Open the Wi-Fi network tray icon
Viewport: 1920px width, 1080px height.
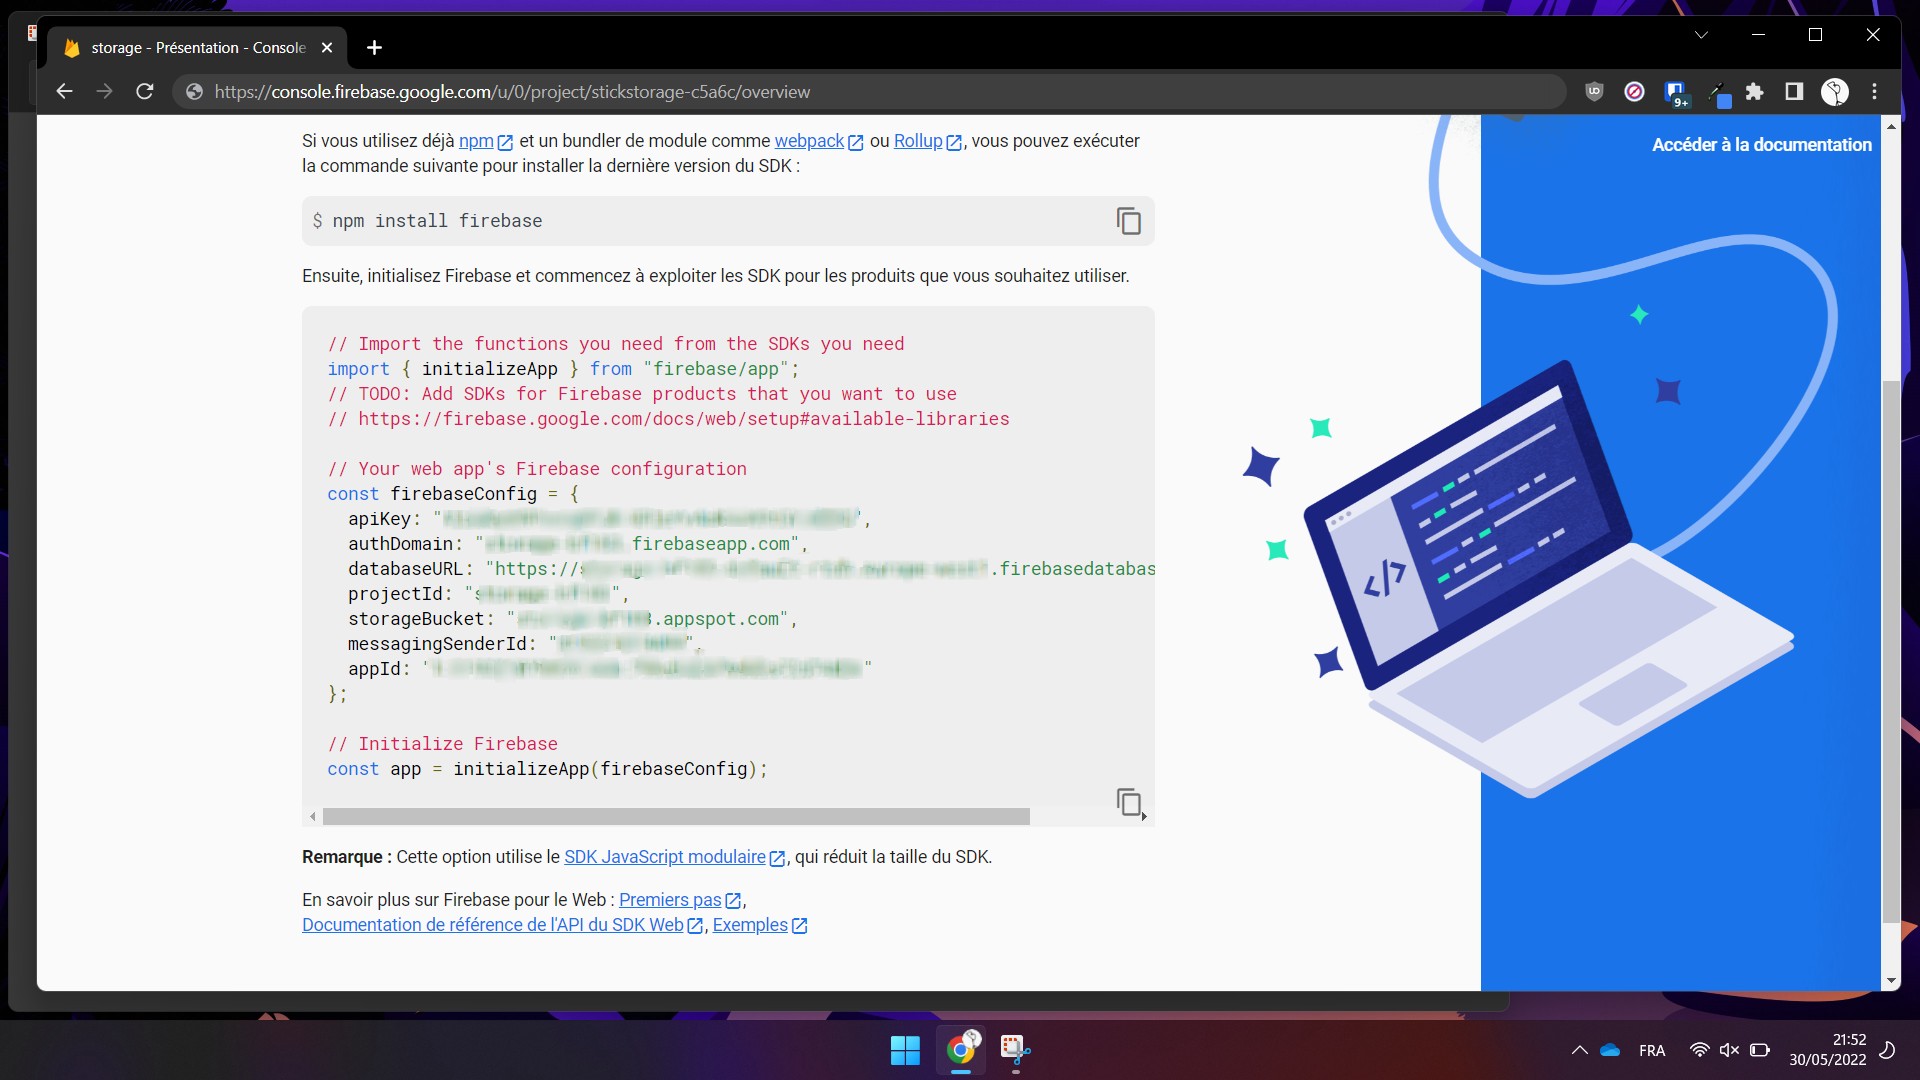tap(1699, 1050)
